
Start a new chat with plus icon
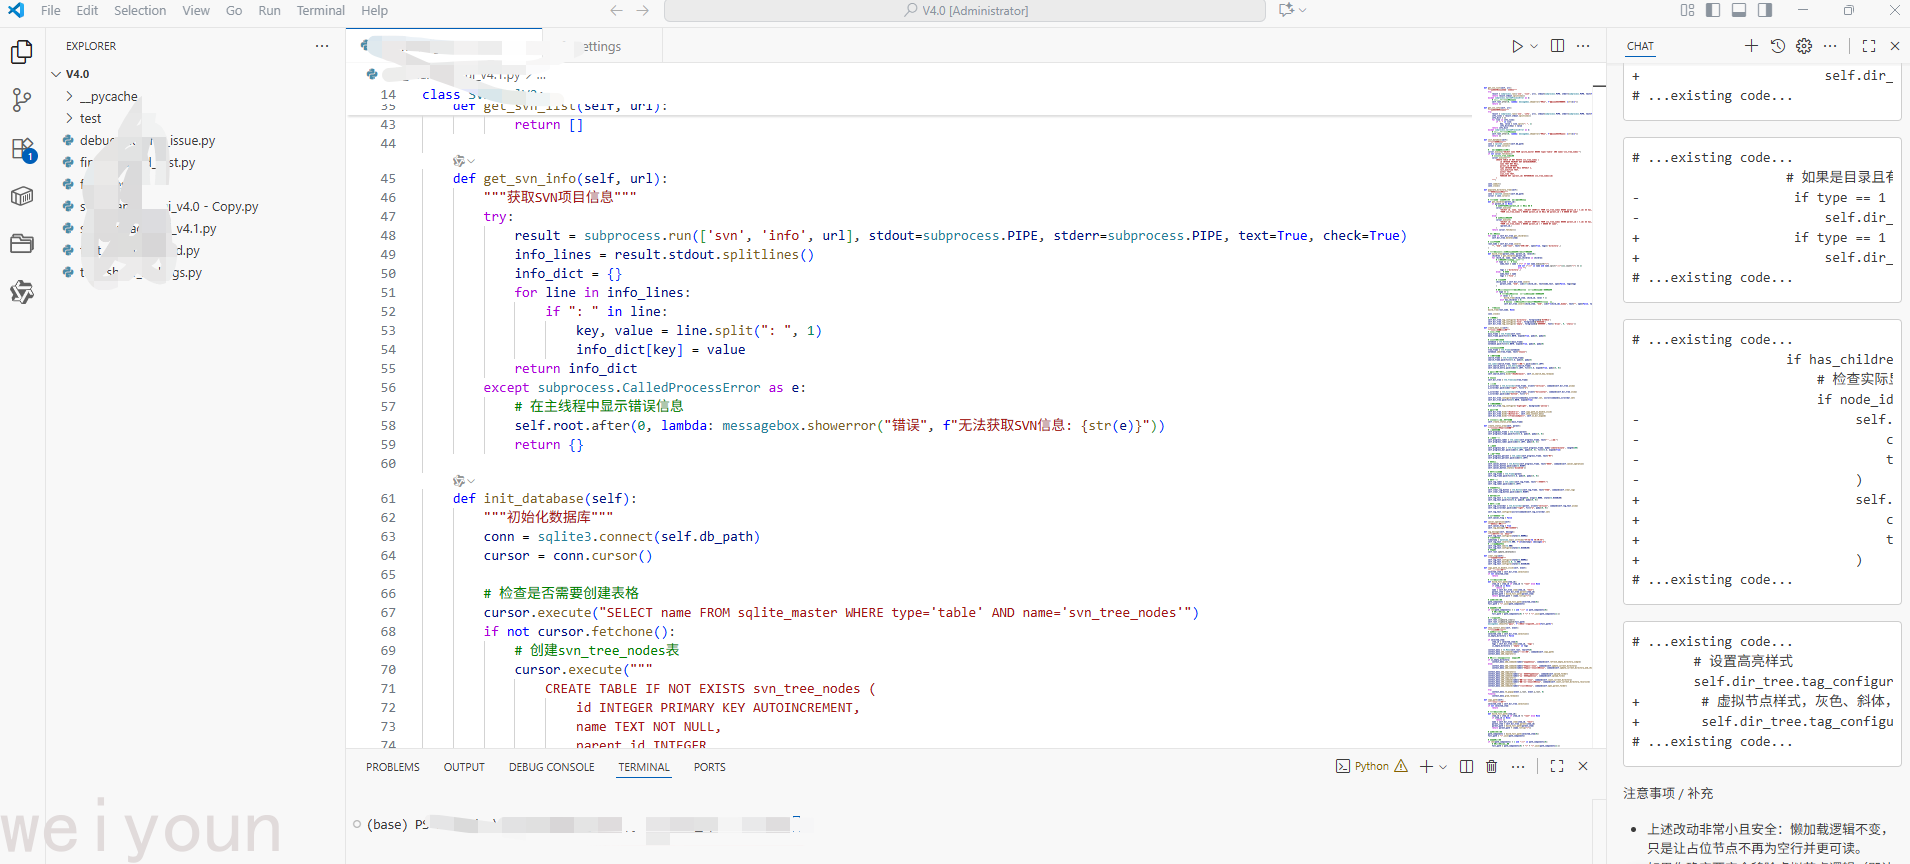(1751, 46)
